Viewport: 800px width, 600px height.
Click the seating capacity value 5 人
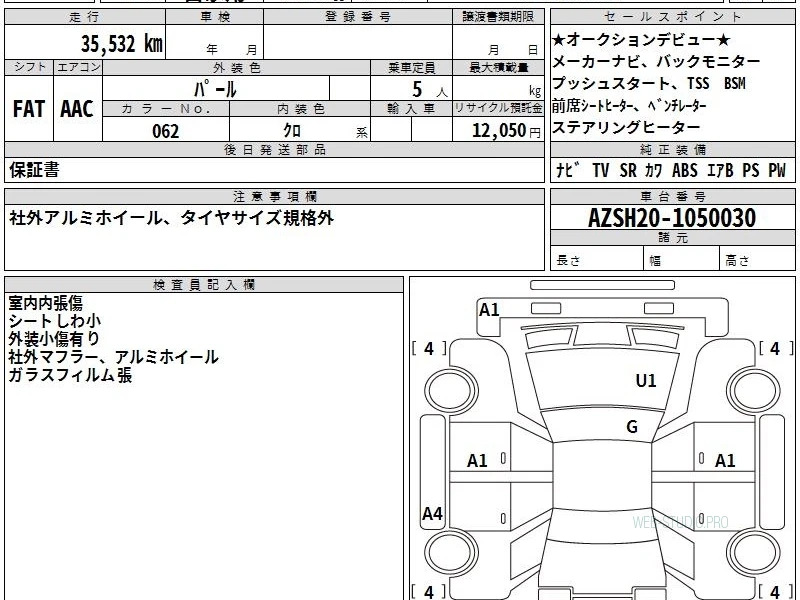(x=429, y=90)
